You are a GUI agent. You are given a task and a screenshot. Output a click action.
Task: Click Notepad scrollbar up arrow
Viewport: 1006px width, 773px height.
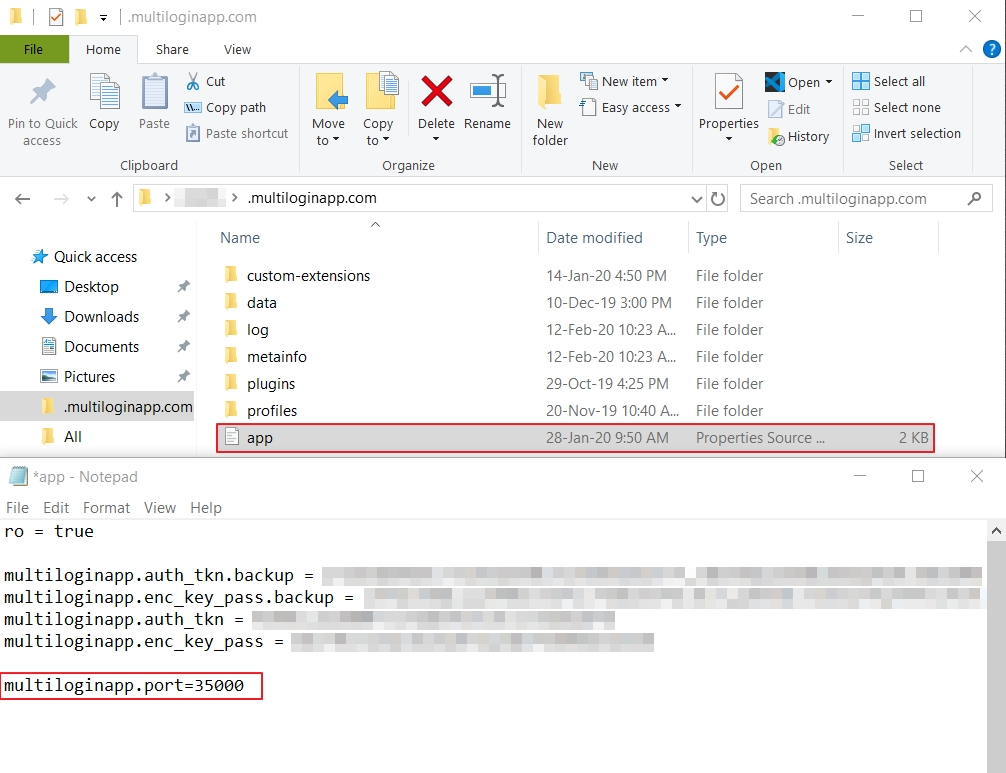pos(996,531)
